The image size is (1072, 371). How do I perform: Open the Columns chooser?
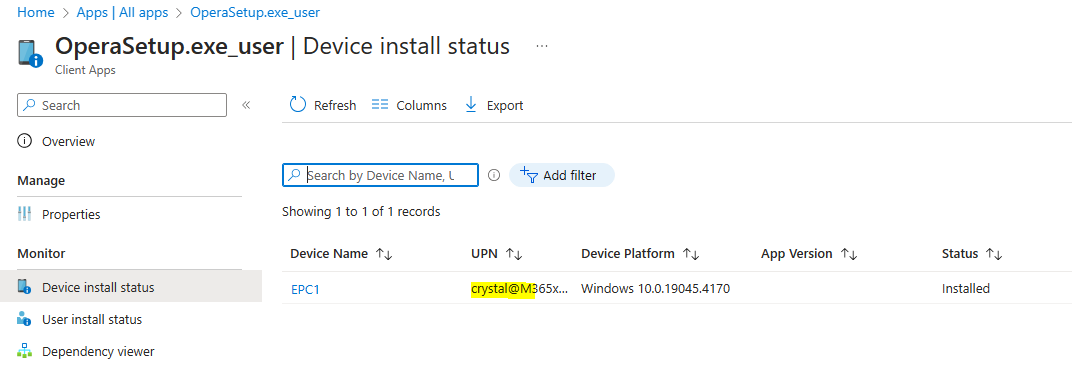(x=409, y=105)
